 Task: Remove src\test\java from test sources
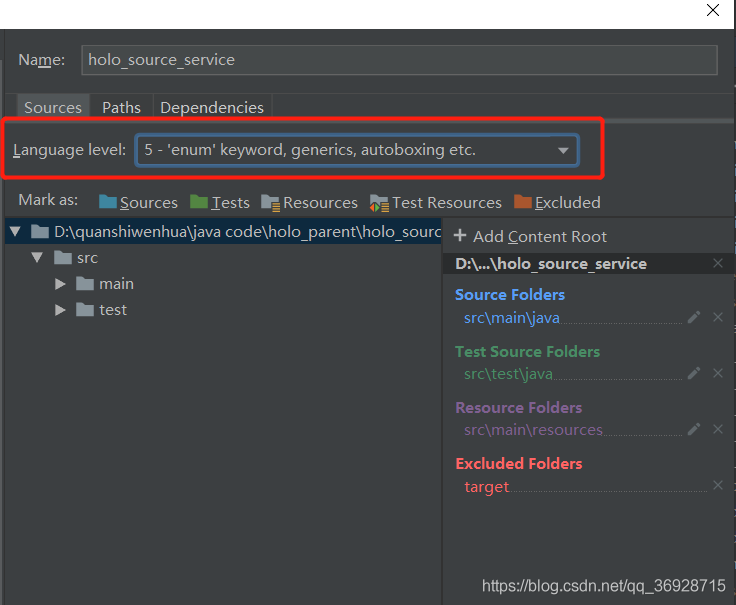pos(718,373)
